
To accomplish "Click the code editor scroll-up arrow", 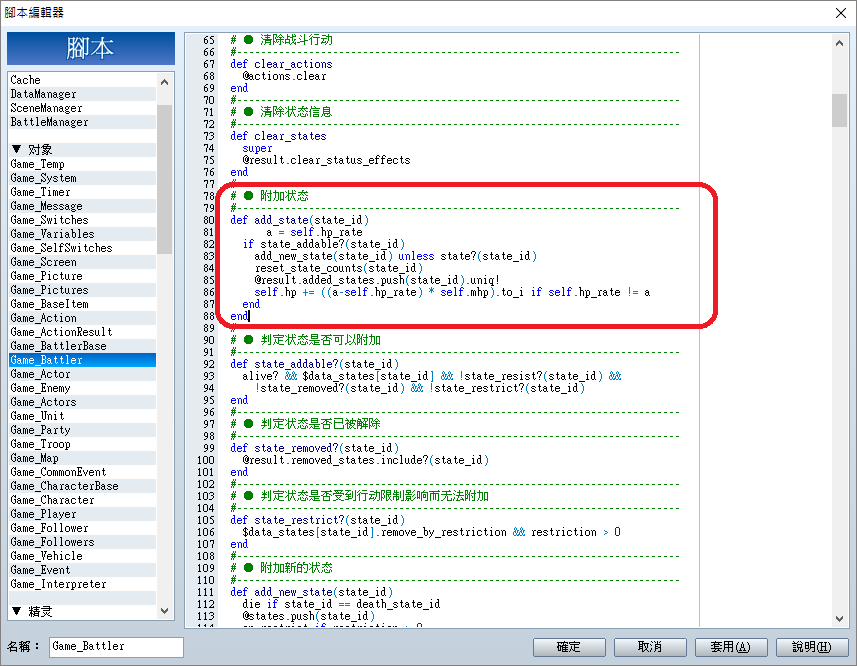I will 840,43.
